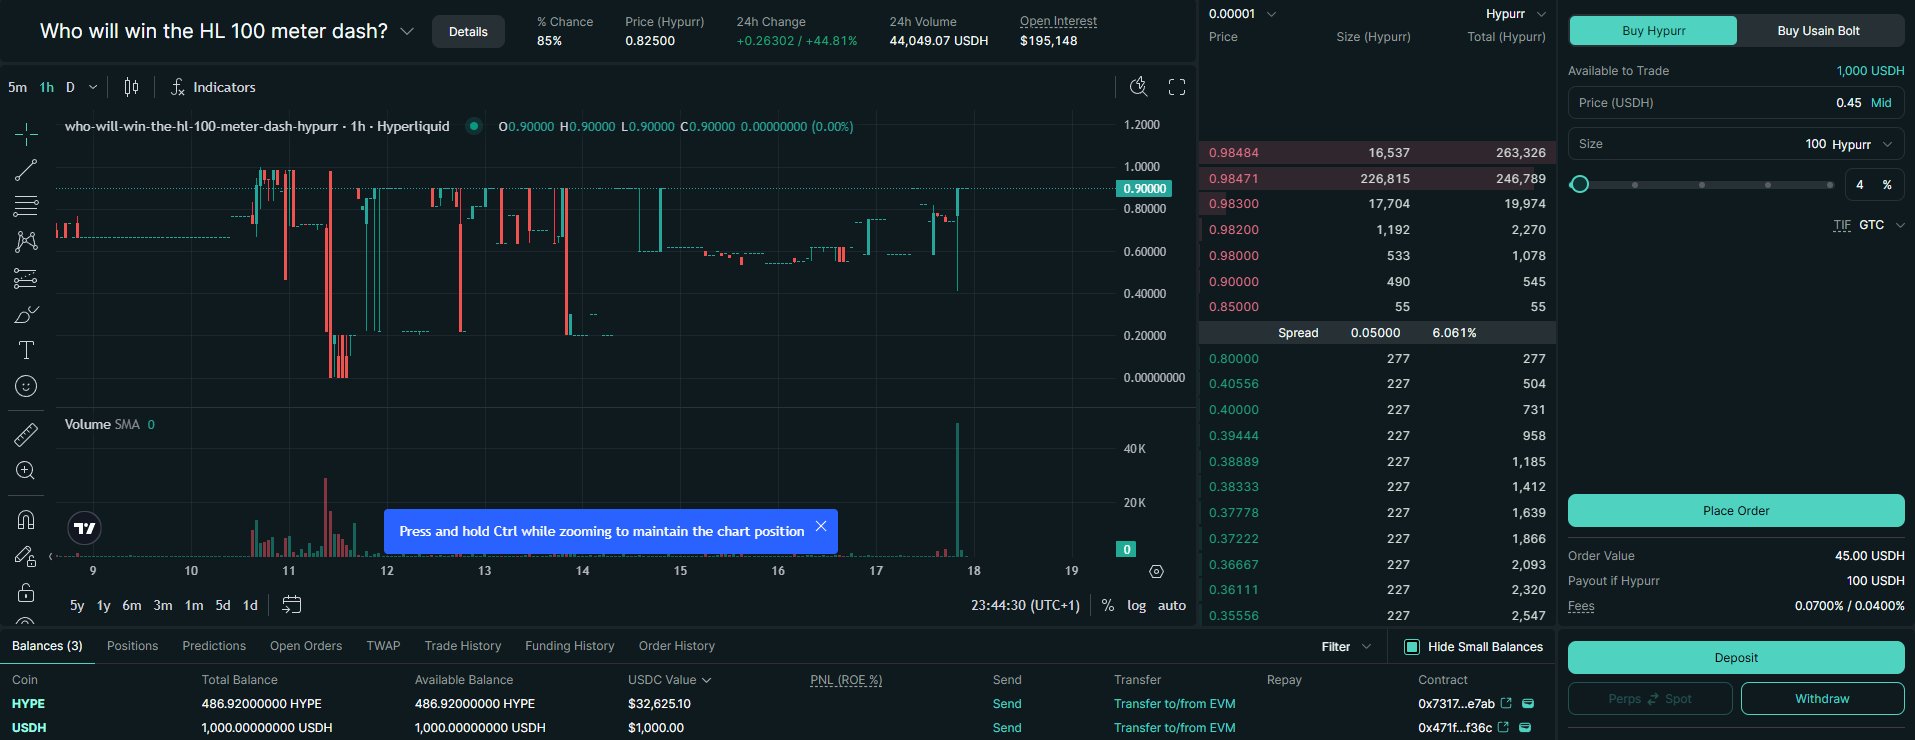Open the emoji icons tool
1915x740 pixels.
pyautogui.click(x=26, y=386)
